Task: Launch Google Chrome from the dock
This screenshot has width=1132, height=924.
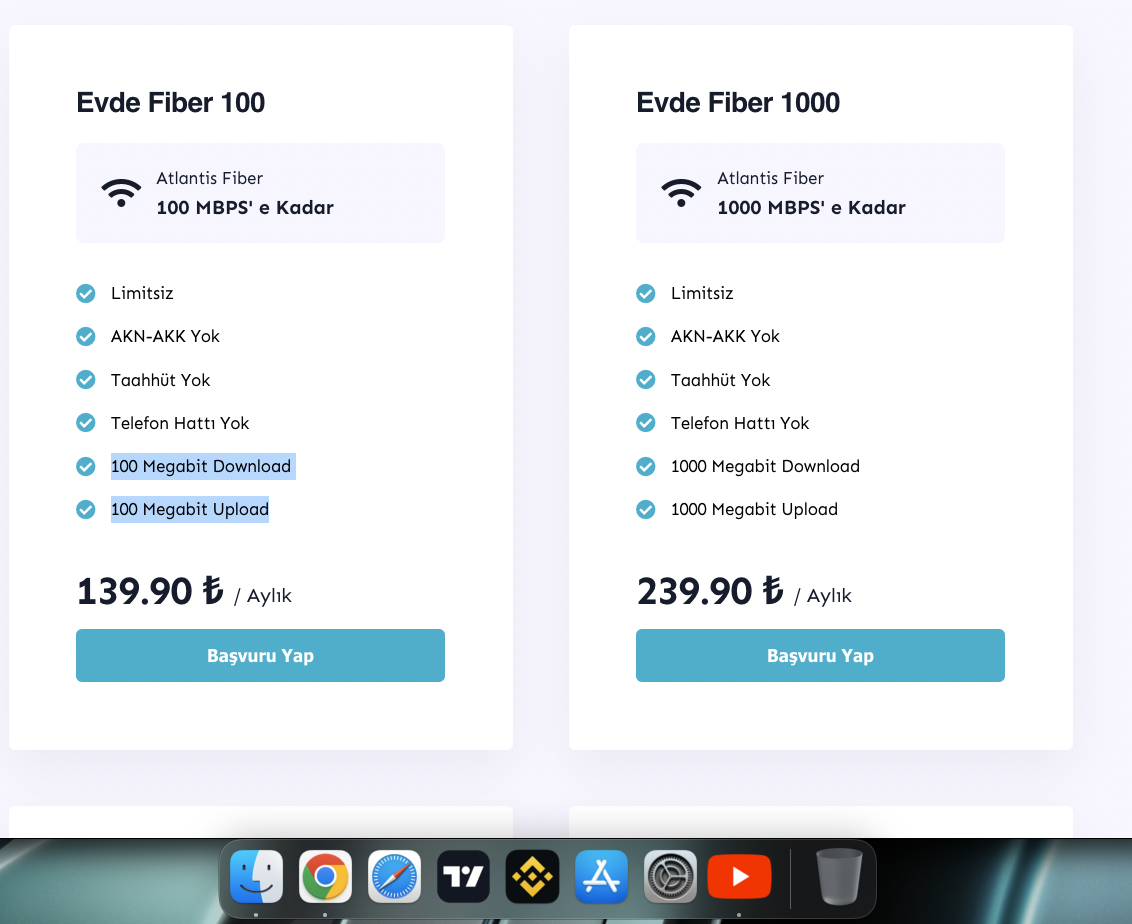Action: [x=325, y=877]
